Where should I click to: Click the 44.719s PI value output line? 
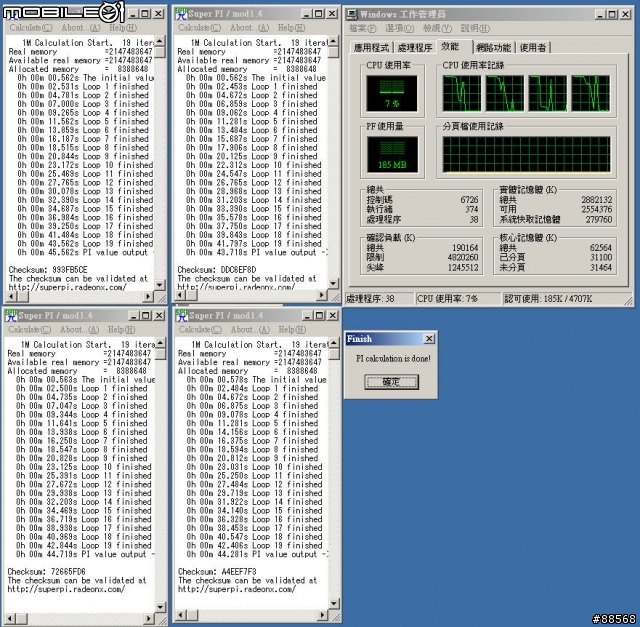pyautogui.click(x=85, y=554)
